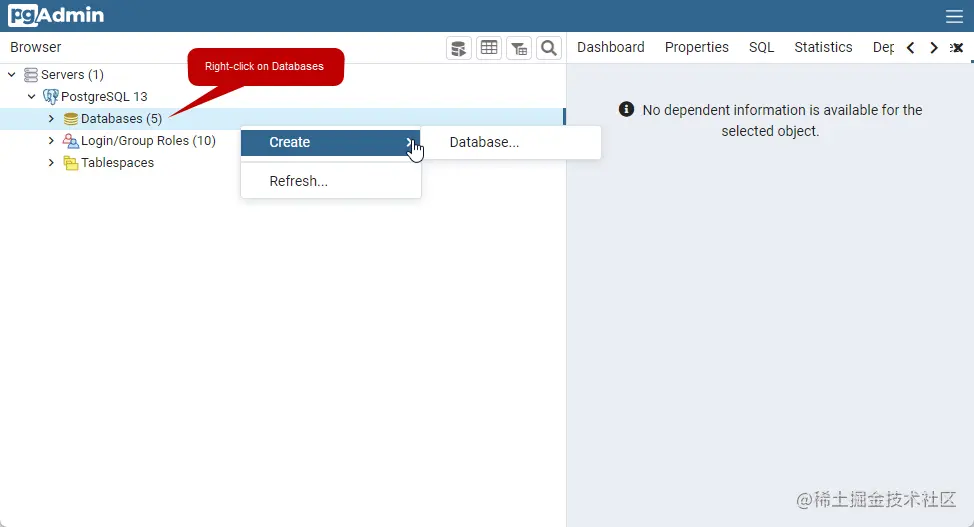Switch to the SQL tab

[761, 47]
